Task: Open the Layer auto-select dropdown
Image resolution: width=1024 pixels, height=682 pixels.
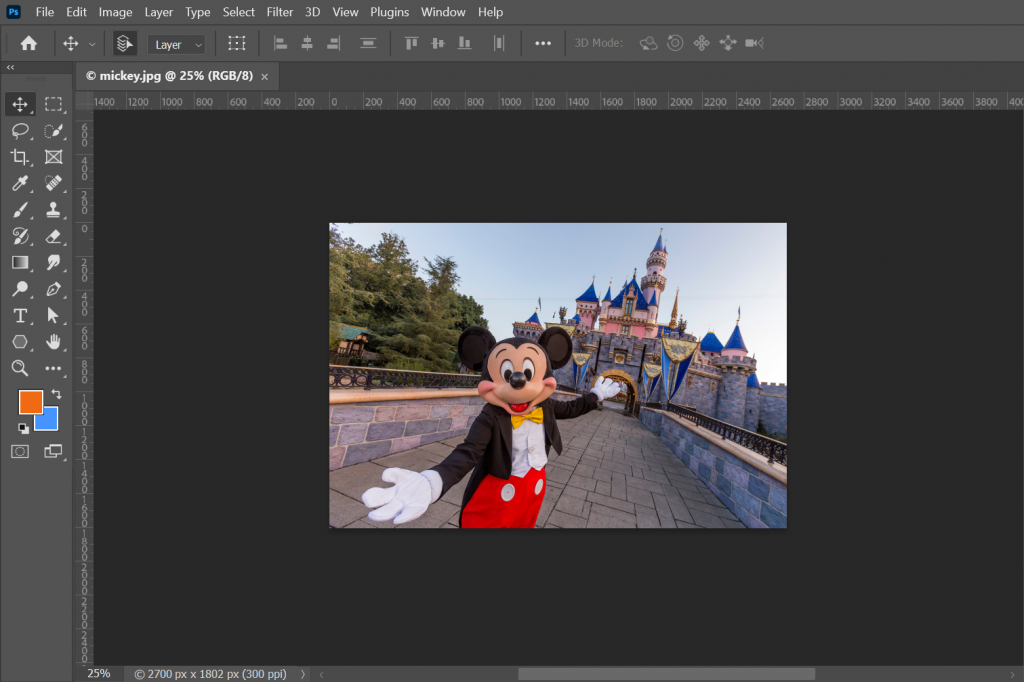Action: pyautogui.click(x=177, y=45)
